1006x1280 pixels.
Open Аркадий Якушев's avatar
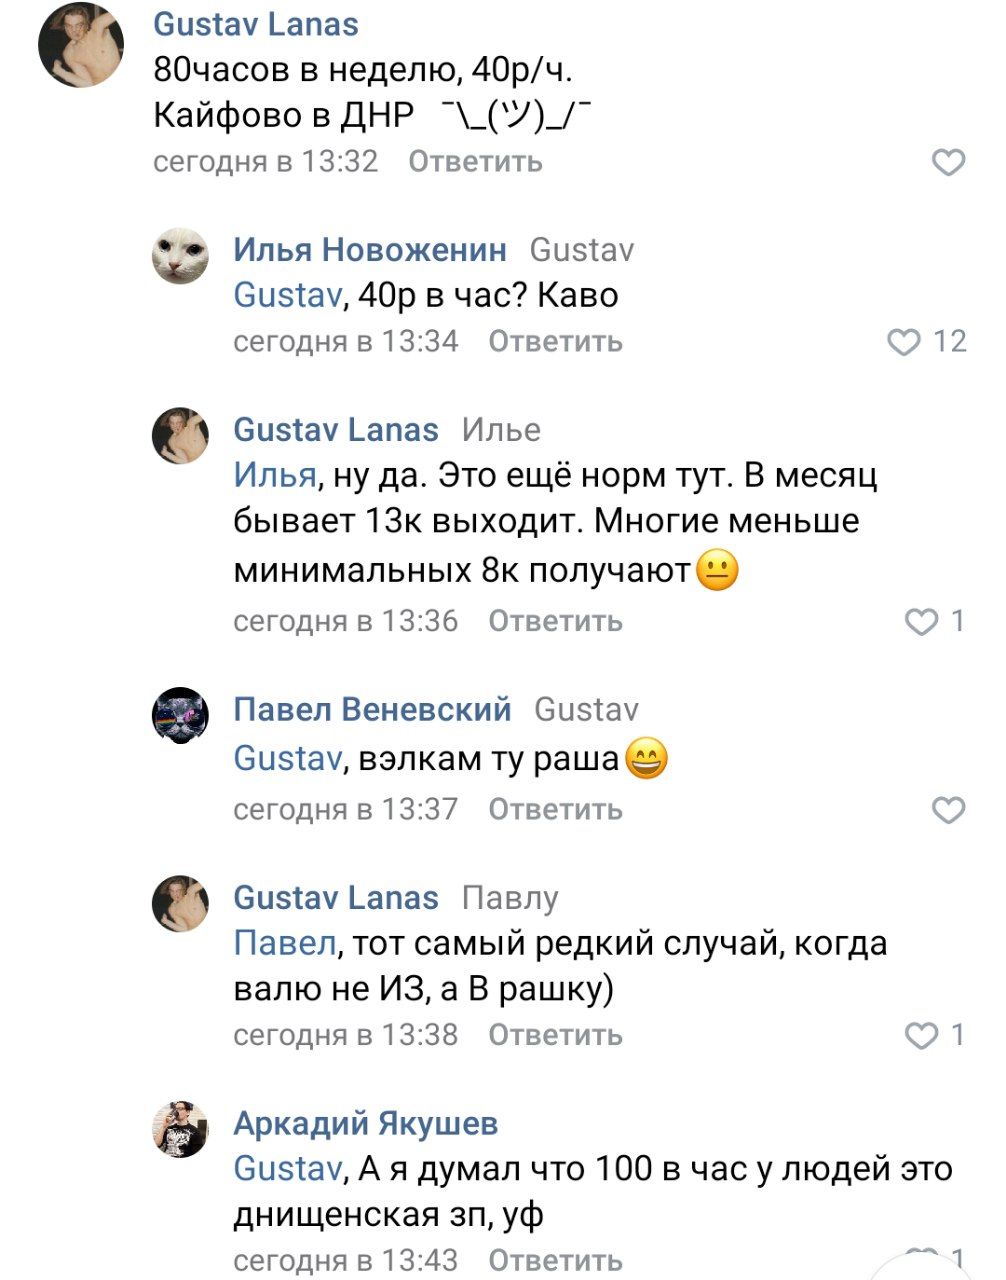coord(180,1130)
